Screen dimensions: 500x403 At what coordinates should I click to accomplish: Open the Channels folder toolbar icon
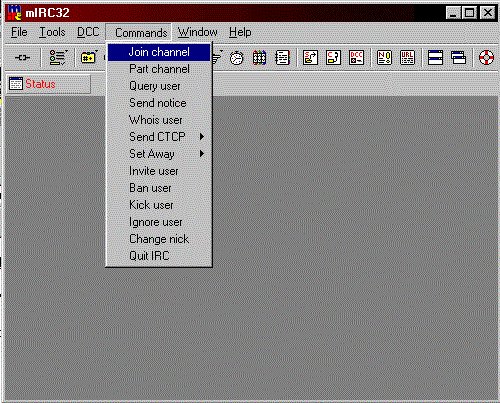[89, 58]
